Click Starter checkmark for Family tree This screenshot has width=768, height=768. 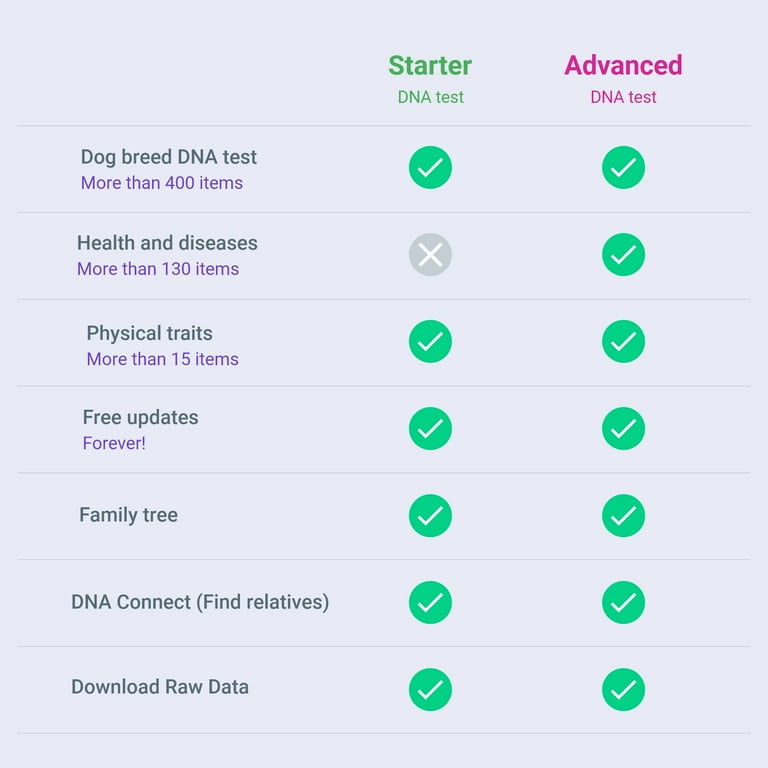(430, 516)
